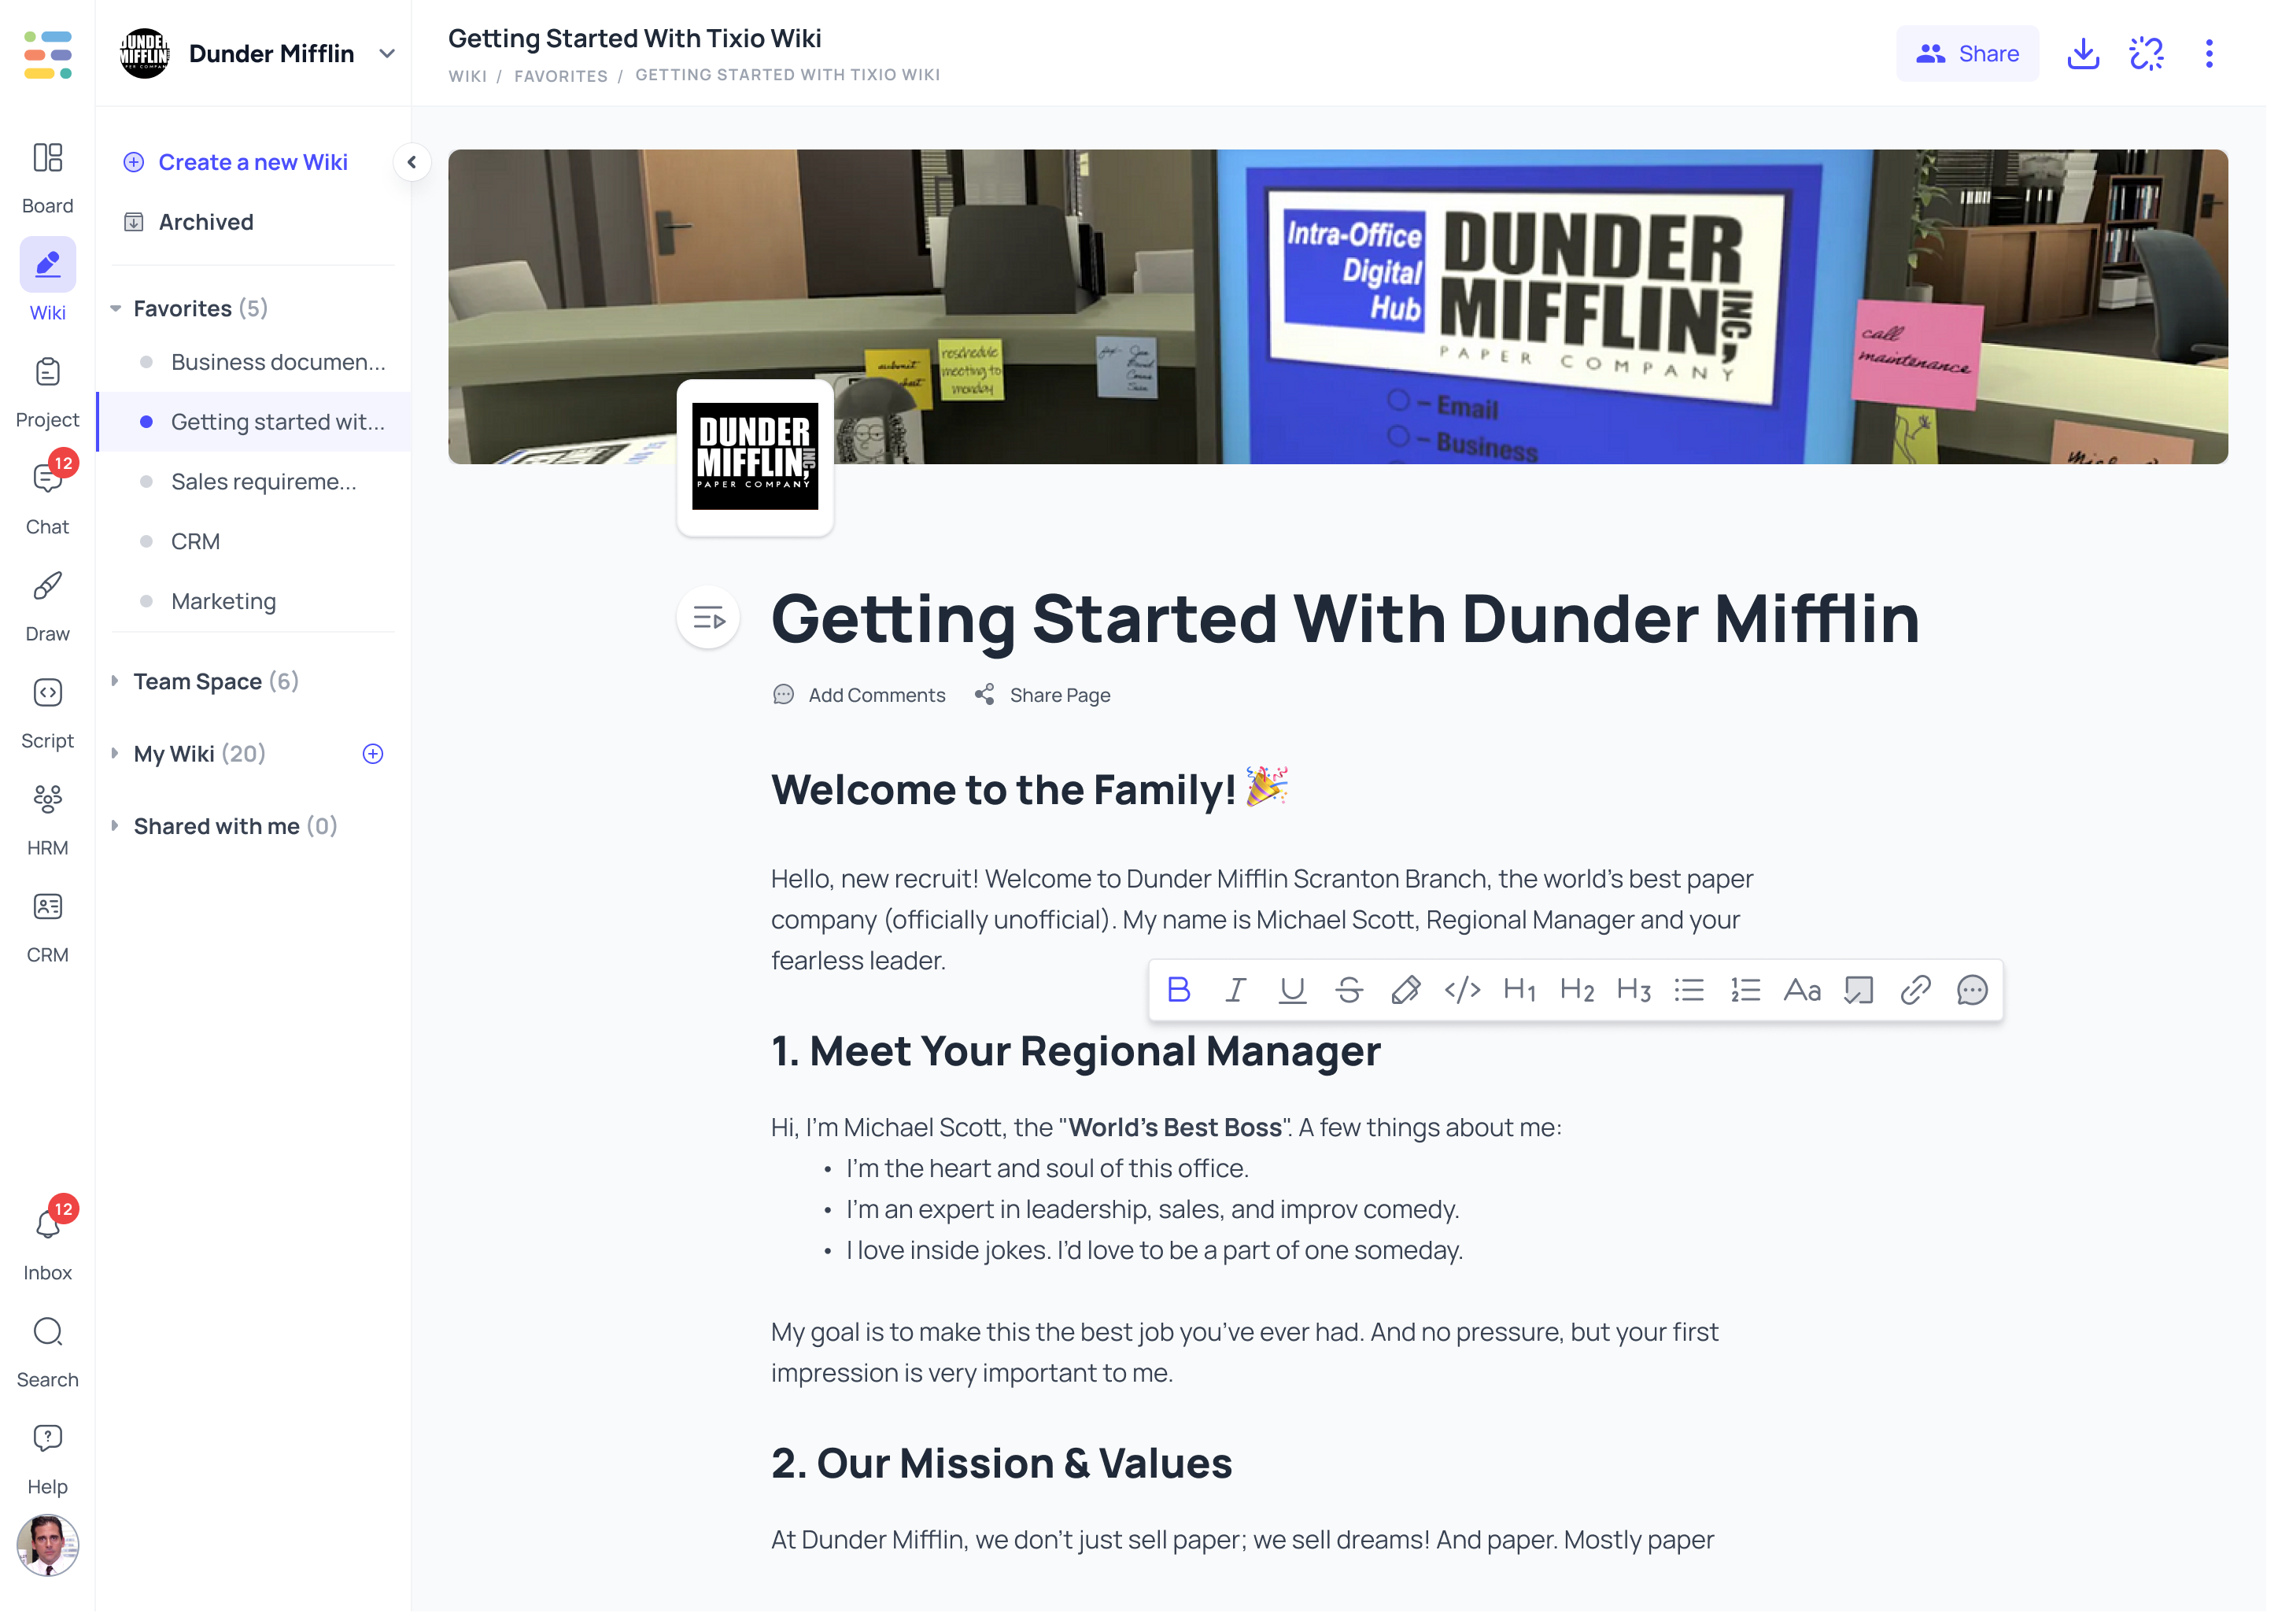2278x1624 pixels.
Task: Add a new page to My Wiki
Action: click(372, 754)
